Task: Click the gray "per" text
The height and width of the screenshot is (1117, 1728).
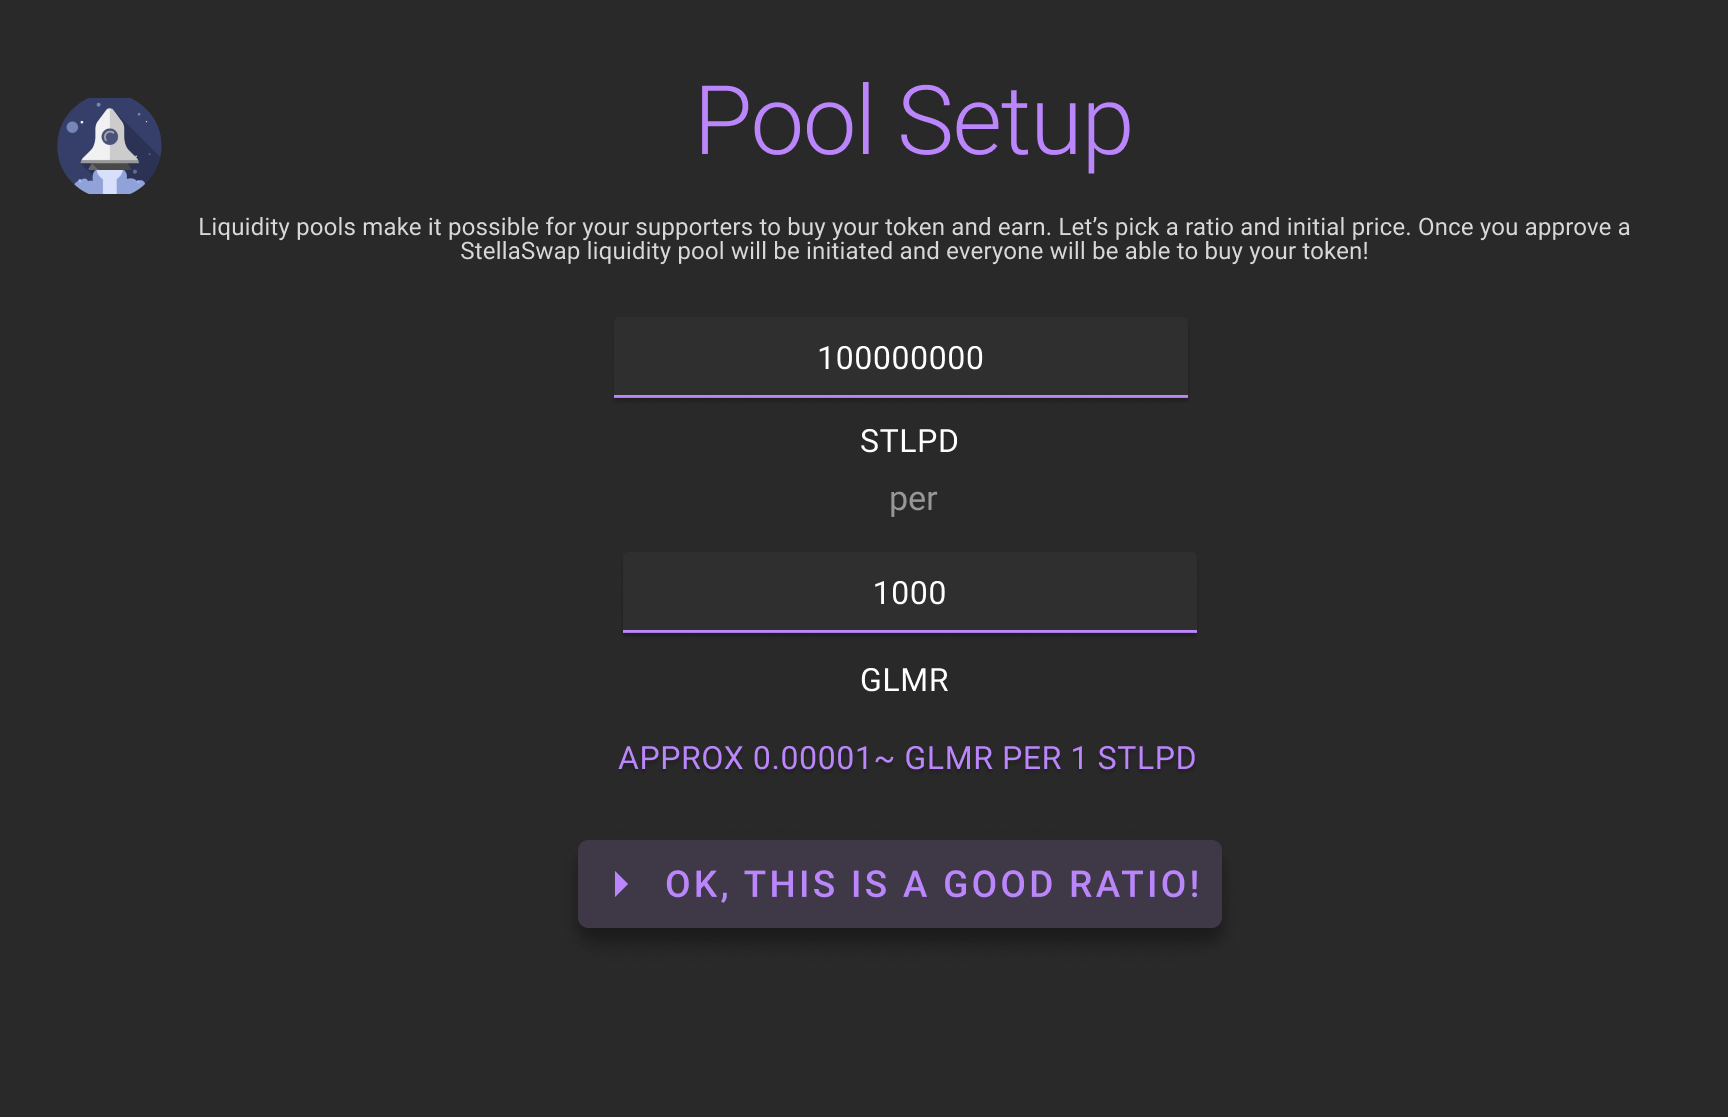Action: 913,499
